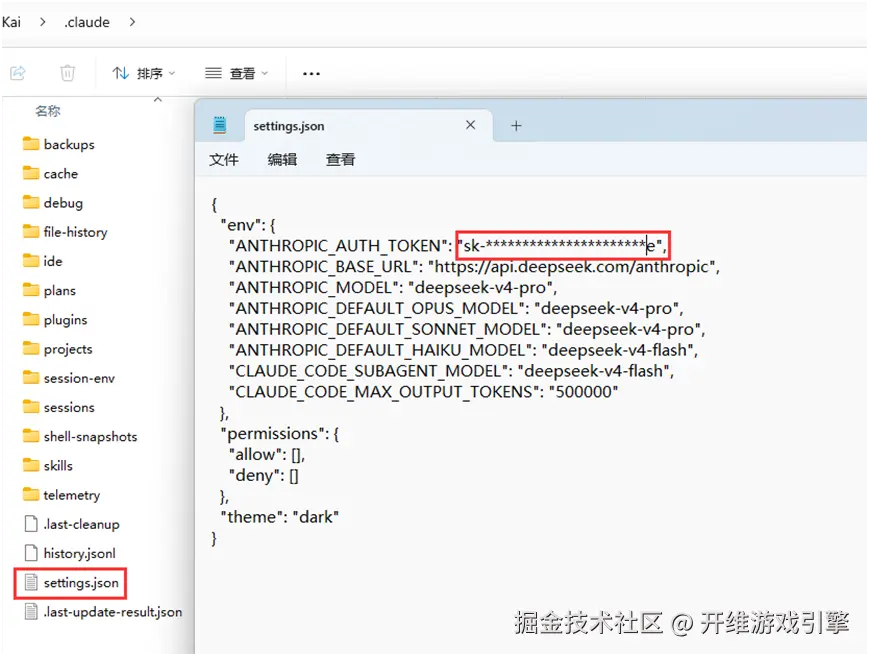The image size is (869, 656).
Task: Expand chevron after .claude in breadcrumb
Action: point(132,22)
